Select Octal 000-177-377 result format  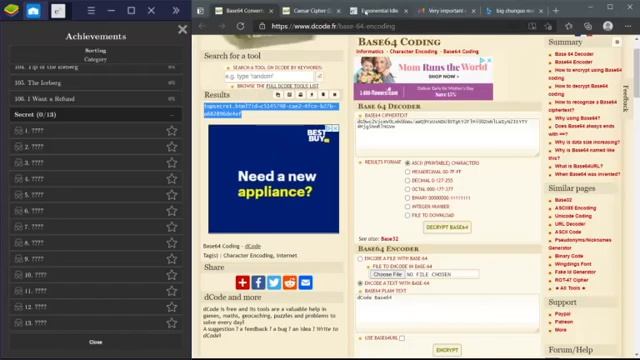point(407,189)
